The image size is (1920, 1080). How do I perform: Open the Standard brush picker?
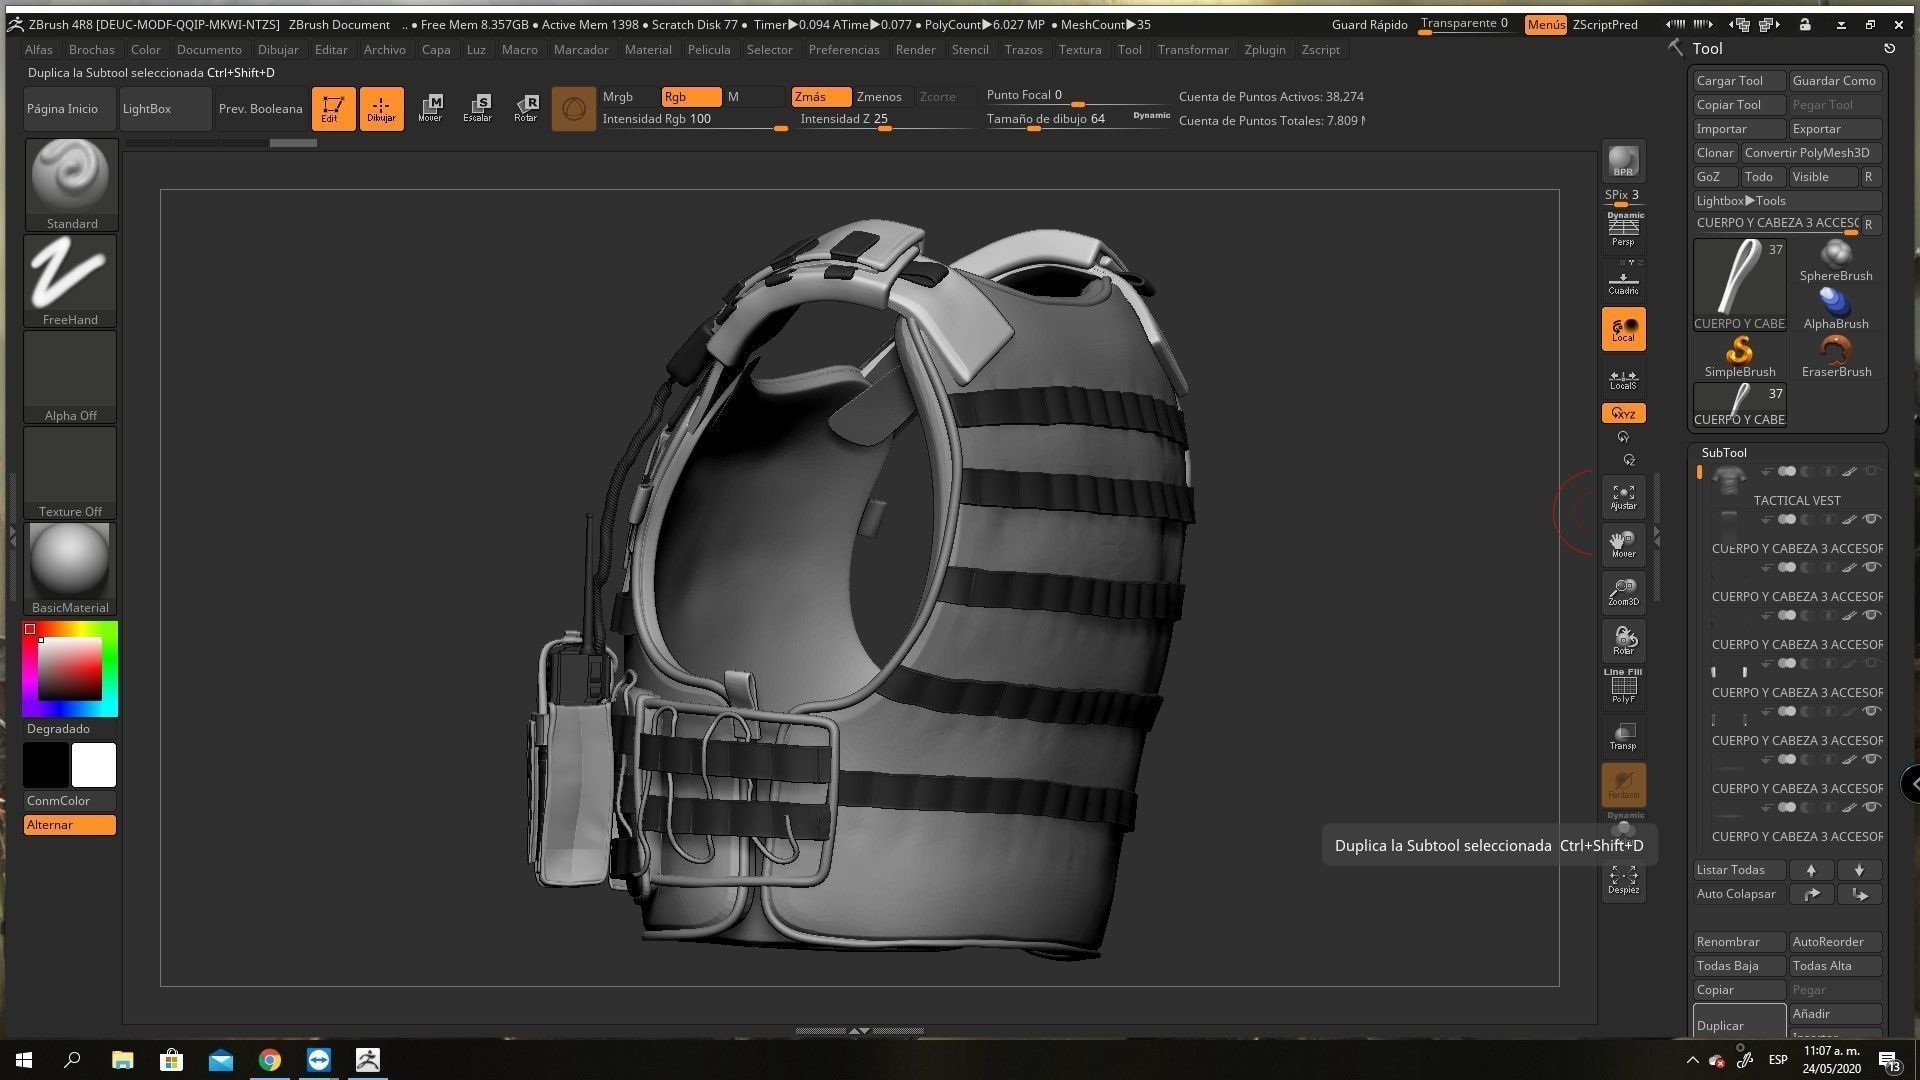[x=71, y=186]
